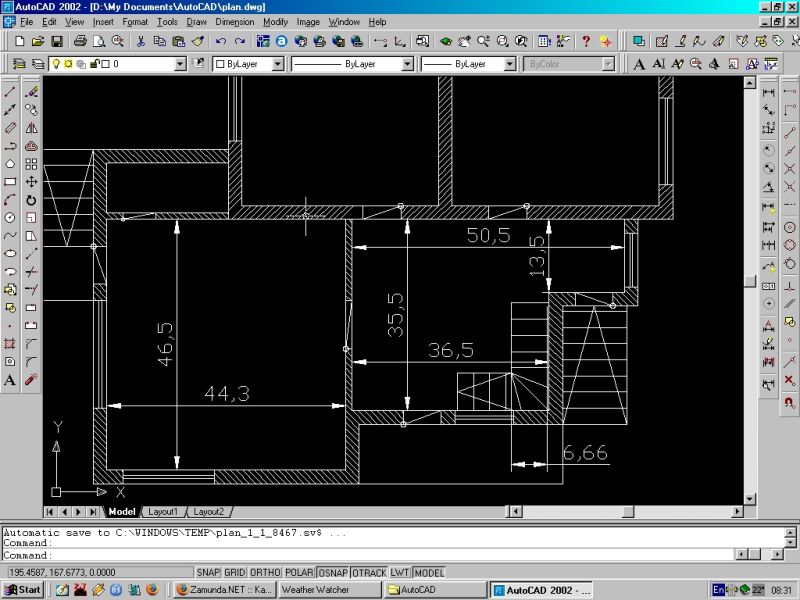Toggle ORTHO mode in status bar
The width and height of the screenshot is (800, 600).
point(265,572)
